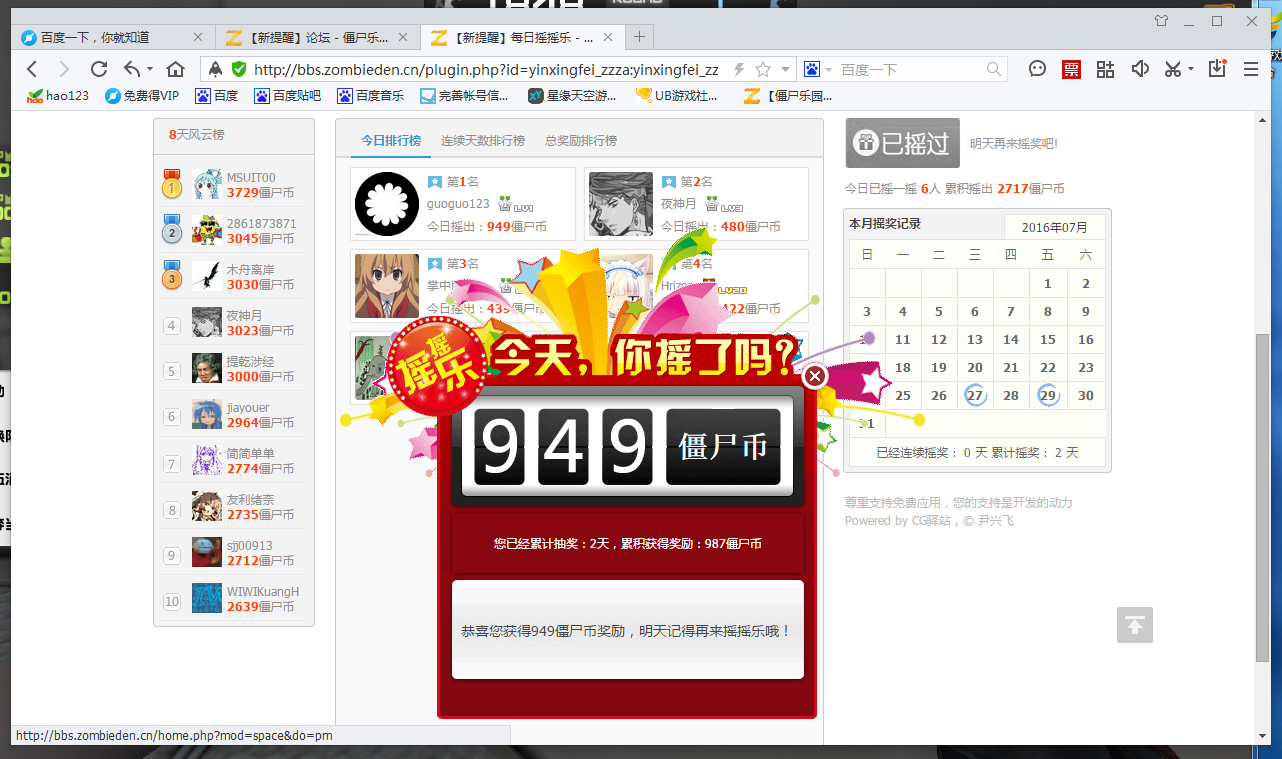Expand the scissors screenshot dropdown arrow
Viewport: 1282px width, 759px height.
pyautogui.click(x=1190, y=69)
